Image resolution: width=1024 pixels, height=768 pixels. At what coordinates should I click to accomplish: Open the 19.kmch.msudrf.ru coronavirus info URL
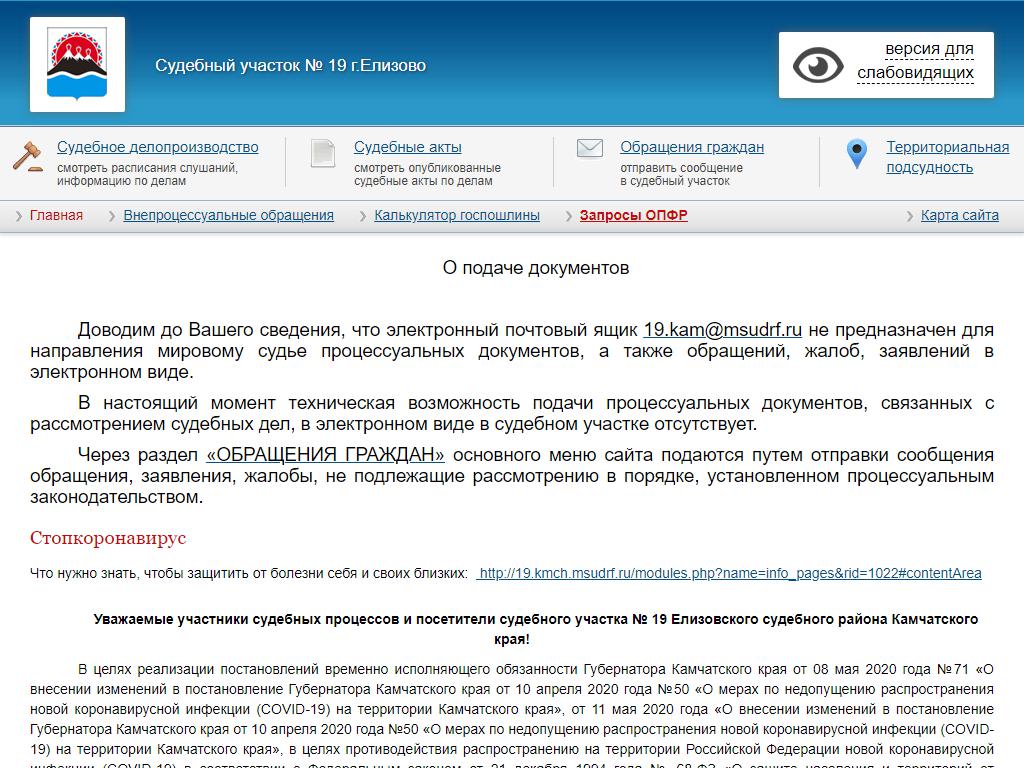click(x=729, y=573)
